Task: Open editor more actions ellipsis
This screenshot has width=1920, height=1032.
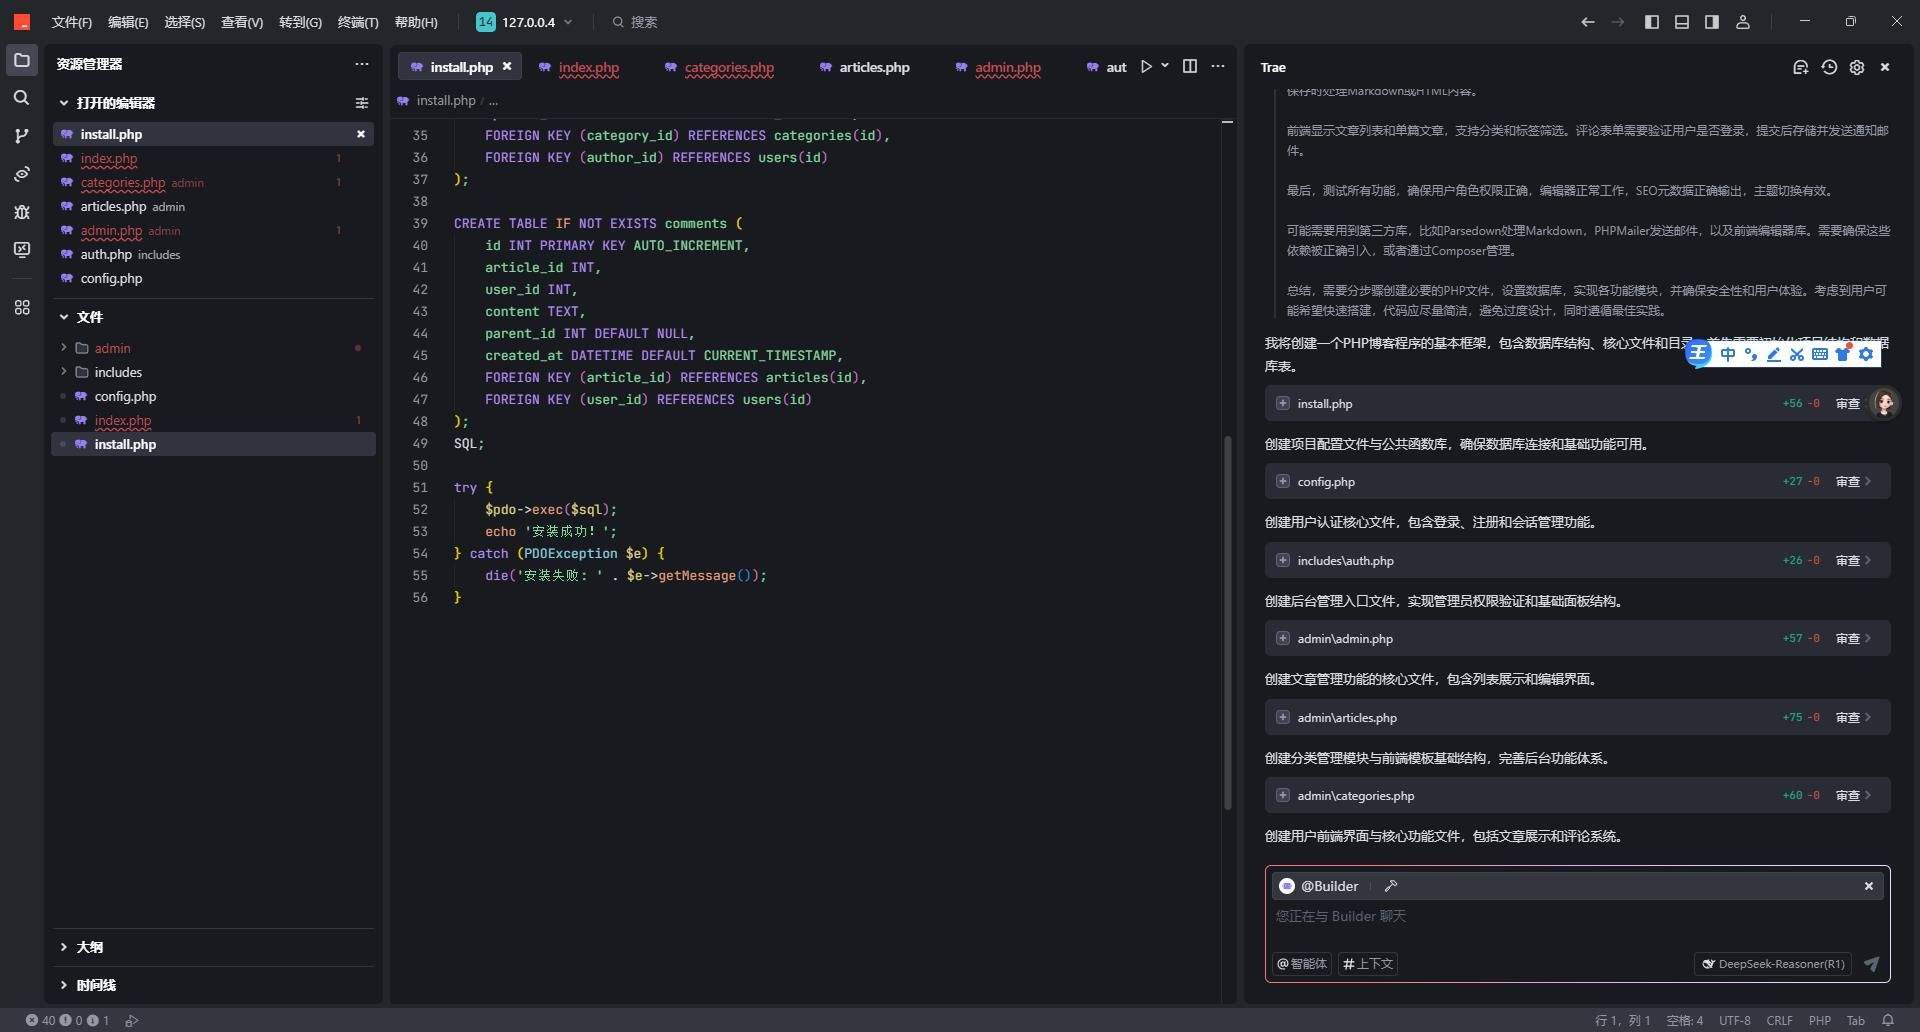Action: coord(1218,67)
